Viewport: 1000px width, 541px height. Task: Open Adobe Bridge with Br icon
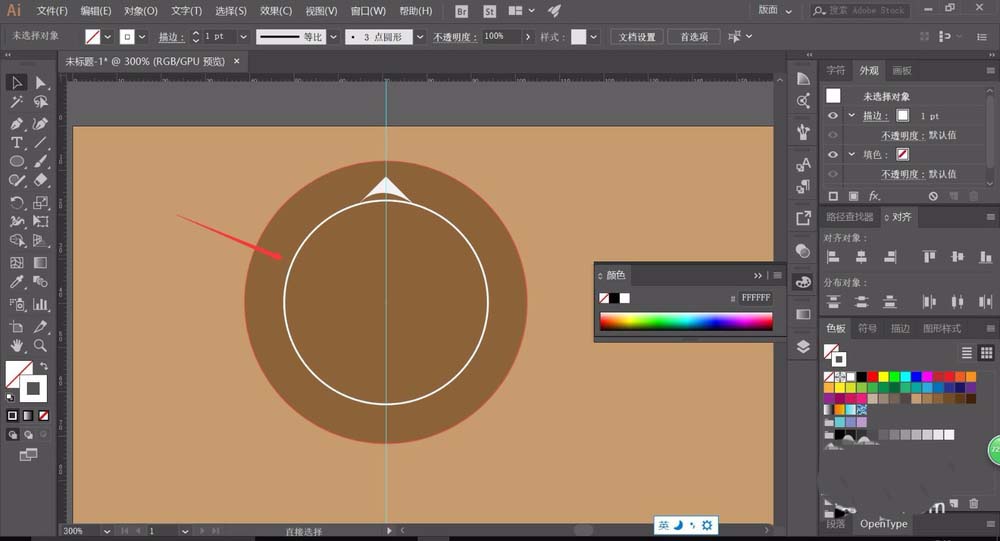coord(461,11)
